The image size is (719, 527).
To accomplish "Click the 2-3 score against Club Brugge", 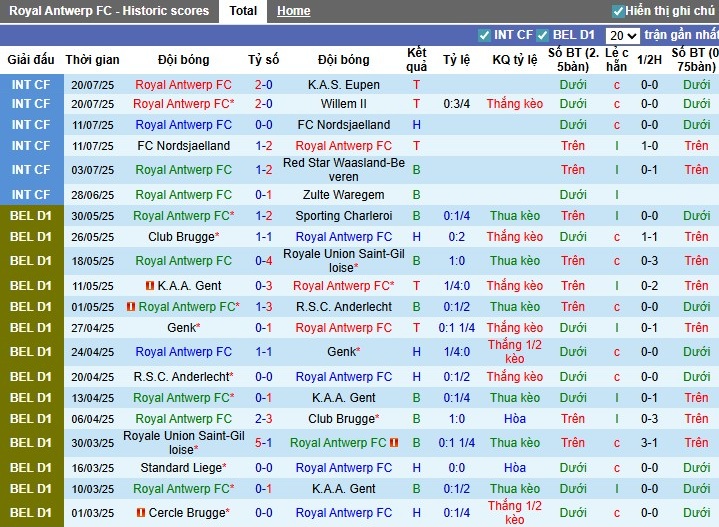I will (x=264, y=419).
